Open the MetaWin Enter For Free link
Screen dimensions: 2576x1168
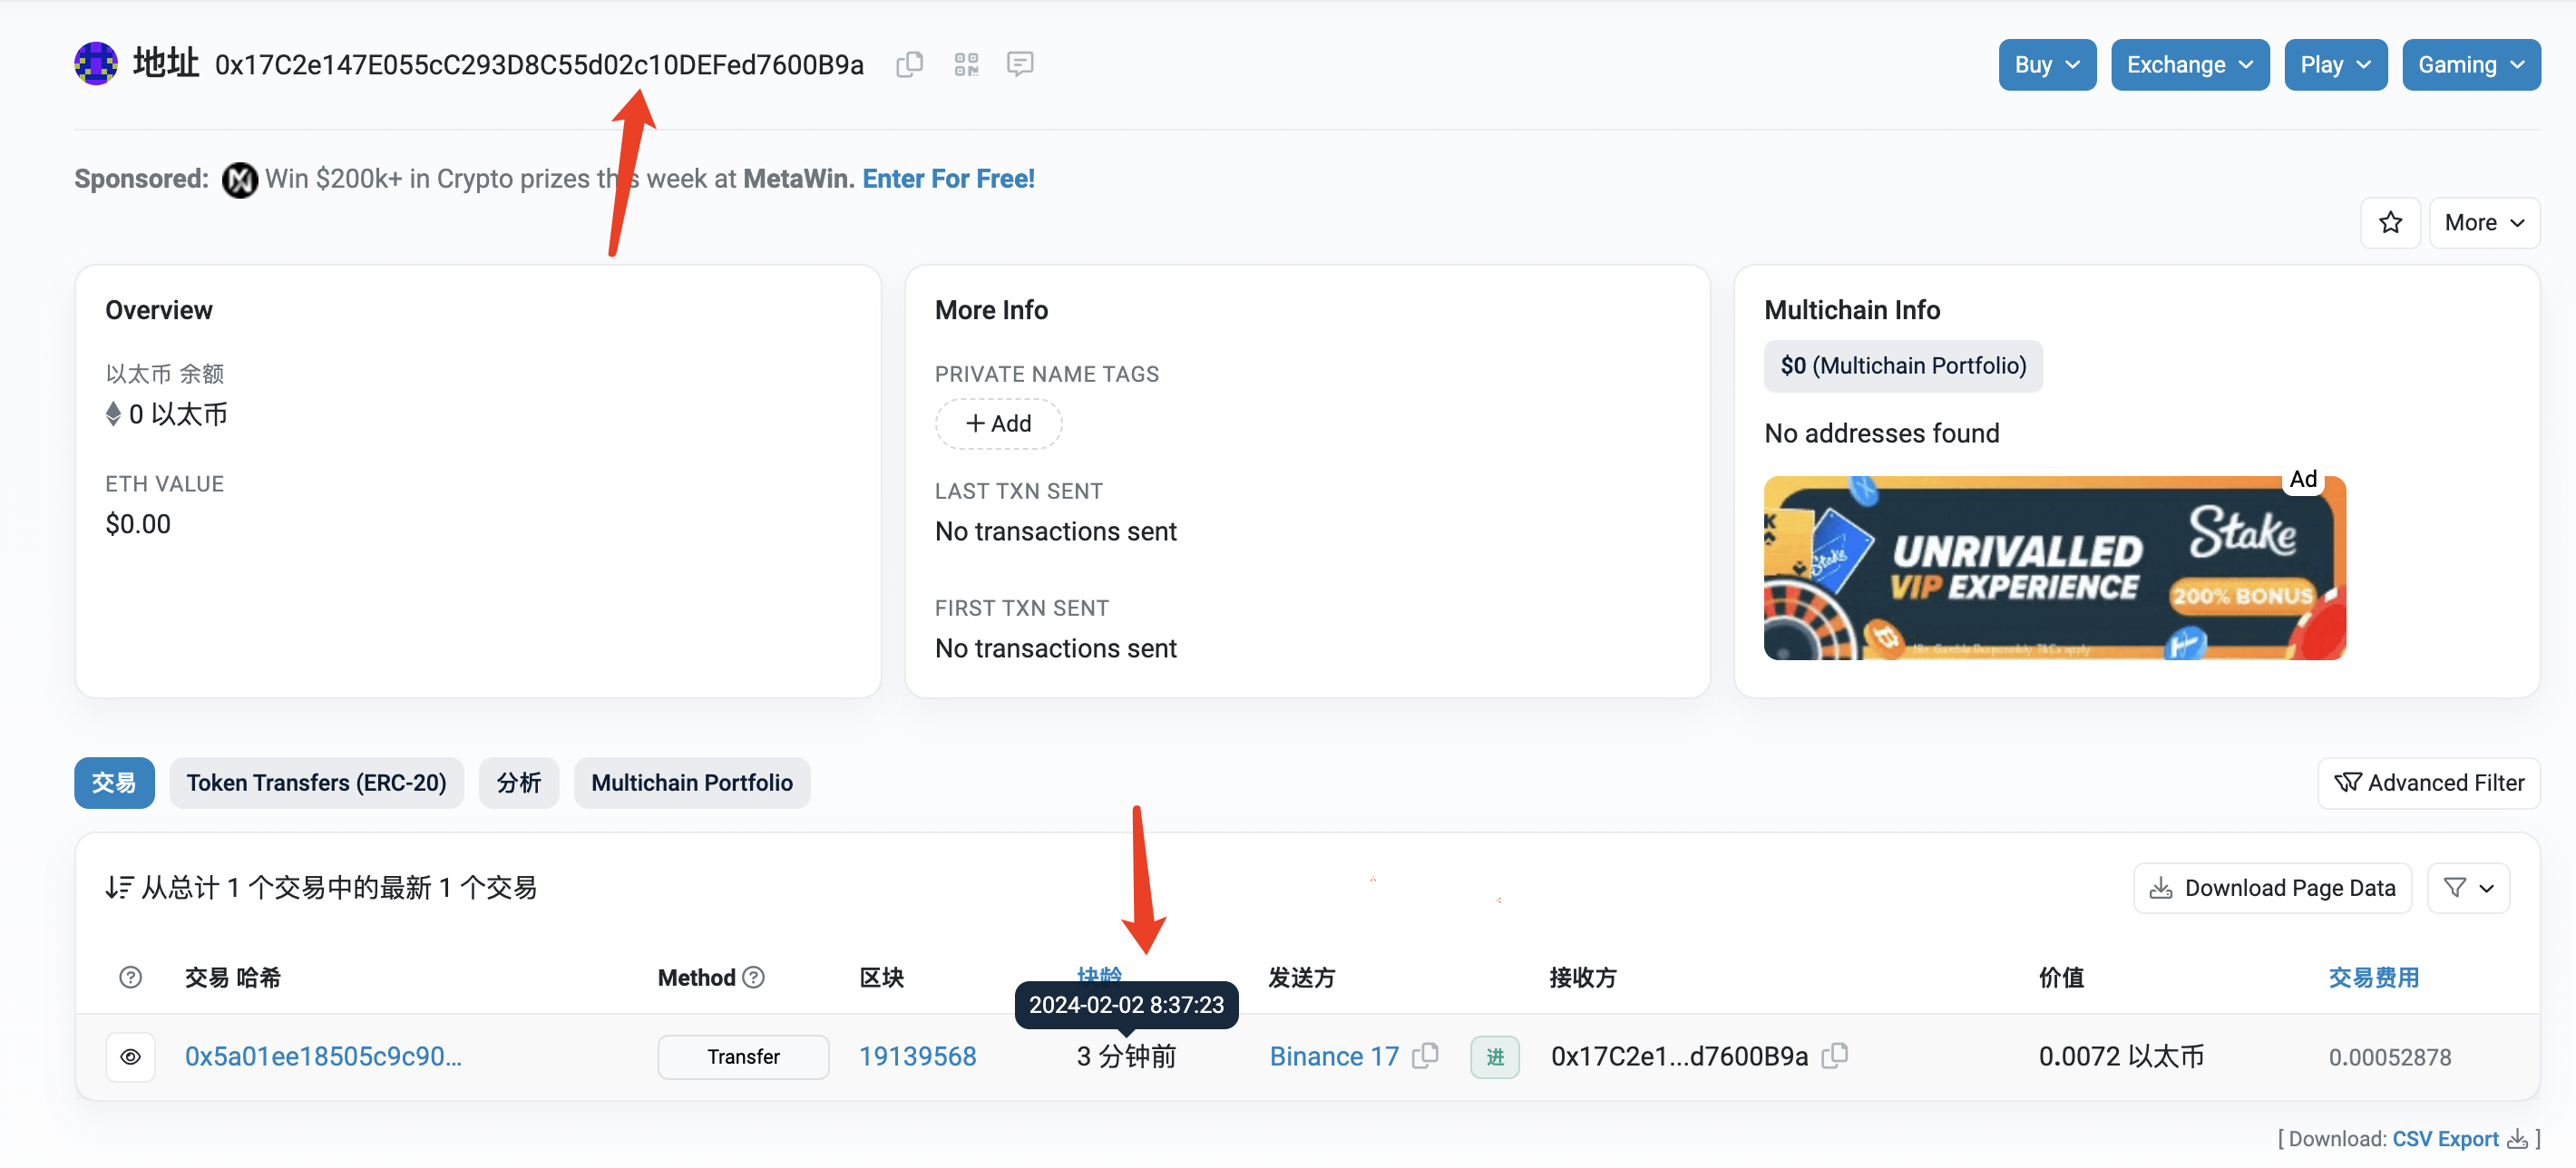click(947, 178)
